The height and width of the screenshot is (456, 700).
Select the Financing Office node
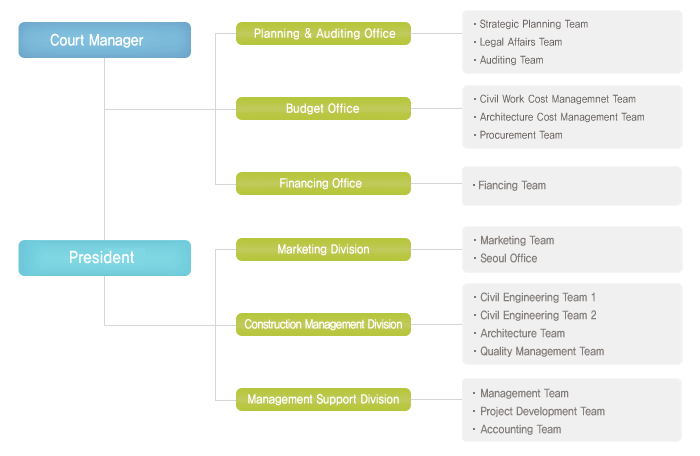tap(323, 184)
